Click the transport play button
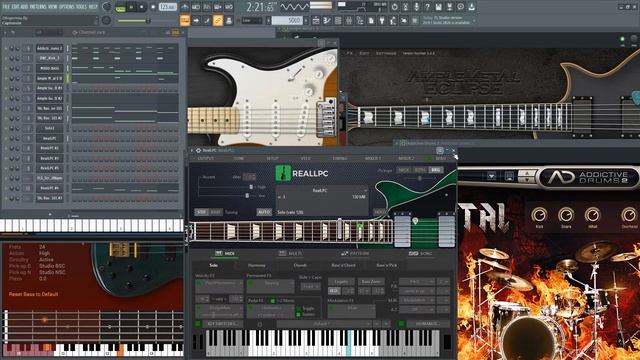The width and height of the screenshot is (640, 360). click(x=131, y=7)
